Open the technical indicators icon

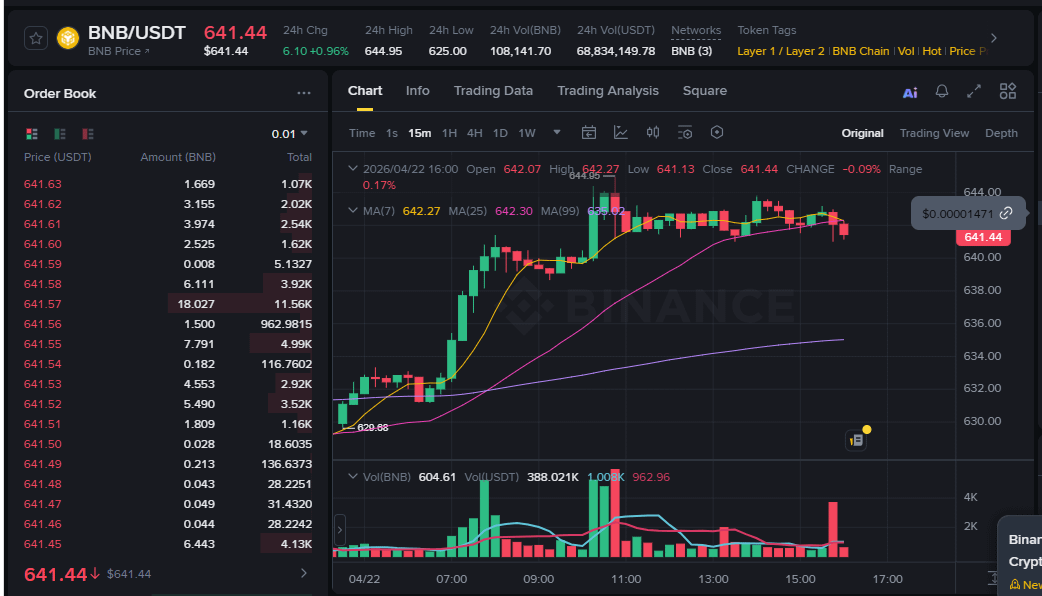[x=621, y=133]
